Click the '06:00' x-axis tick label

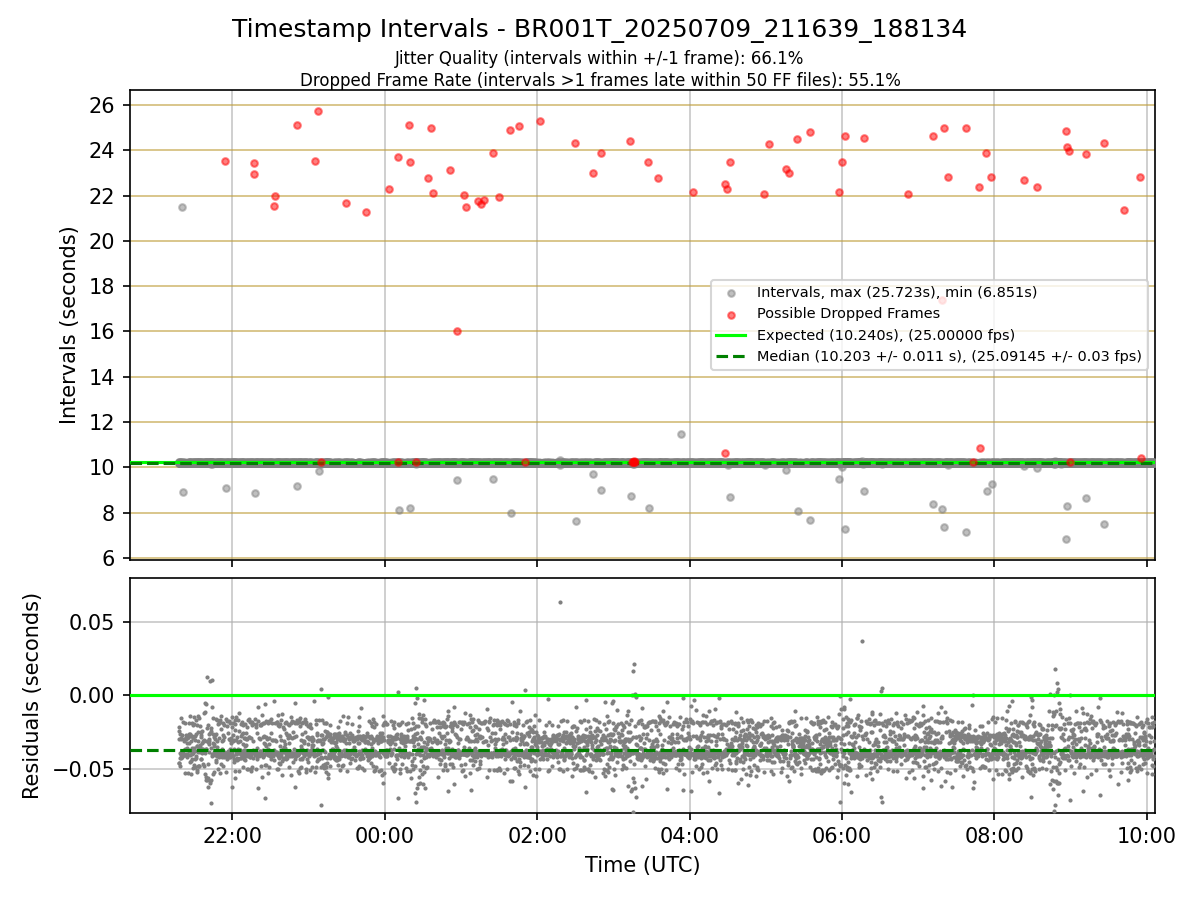click(x=841, y=836)
